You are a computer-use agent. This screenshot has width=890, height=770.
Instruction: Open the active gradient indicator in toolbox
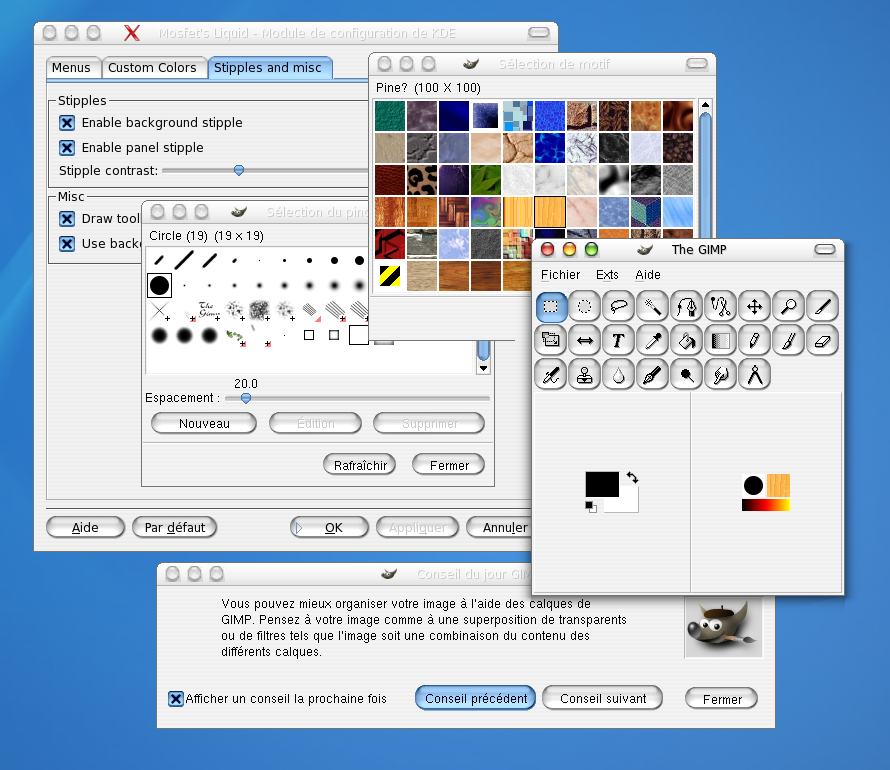[x=766, y=505]
